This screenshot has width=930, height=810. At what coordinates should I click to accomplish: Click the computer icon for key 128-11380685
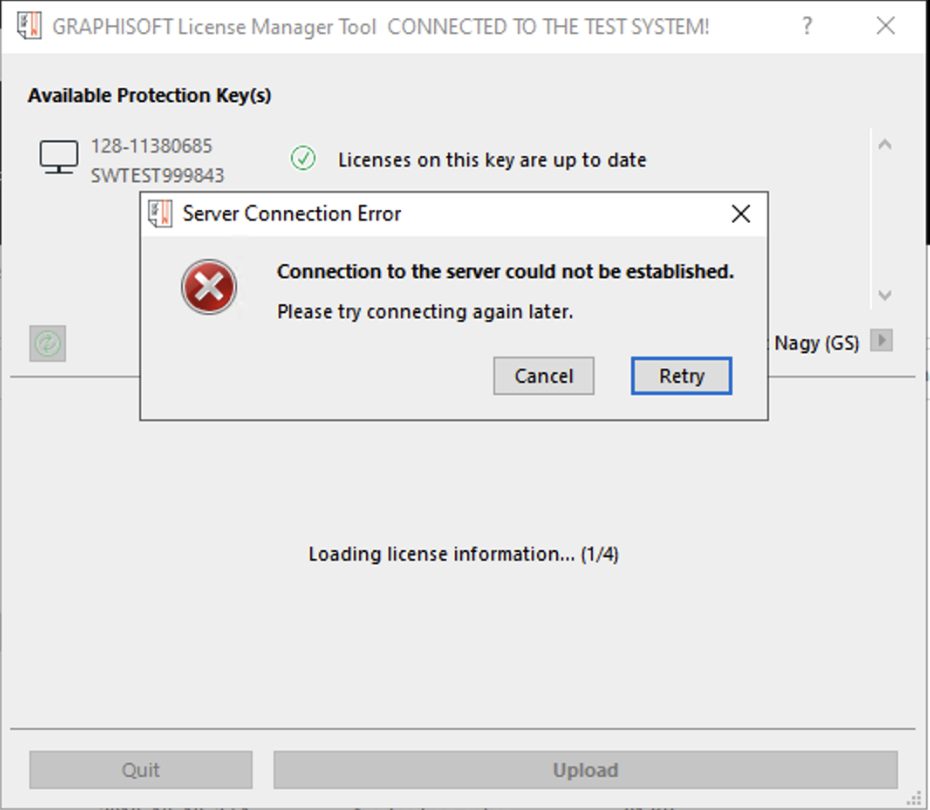pyautogui.click(x=59, y=157)
